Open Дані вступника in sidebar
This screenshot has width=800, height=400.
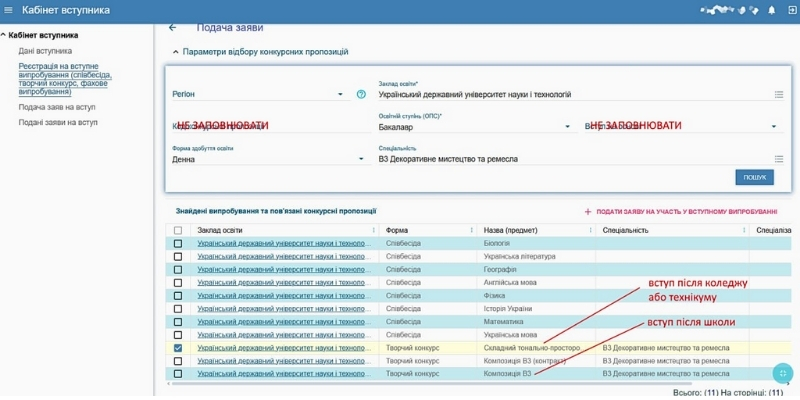coord(45,50)
